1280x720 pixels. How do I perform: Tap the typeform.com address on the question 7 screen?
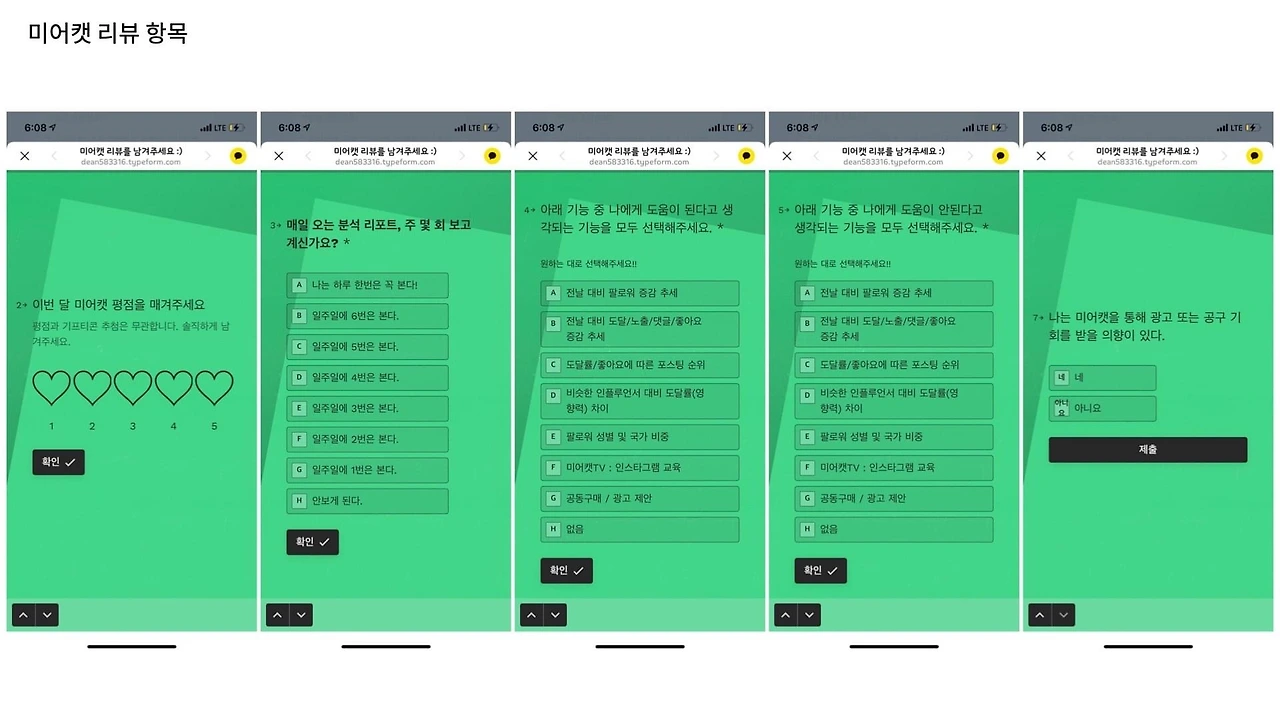[1147, 162]
